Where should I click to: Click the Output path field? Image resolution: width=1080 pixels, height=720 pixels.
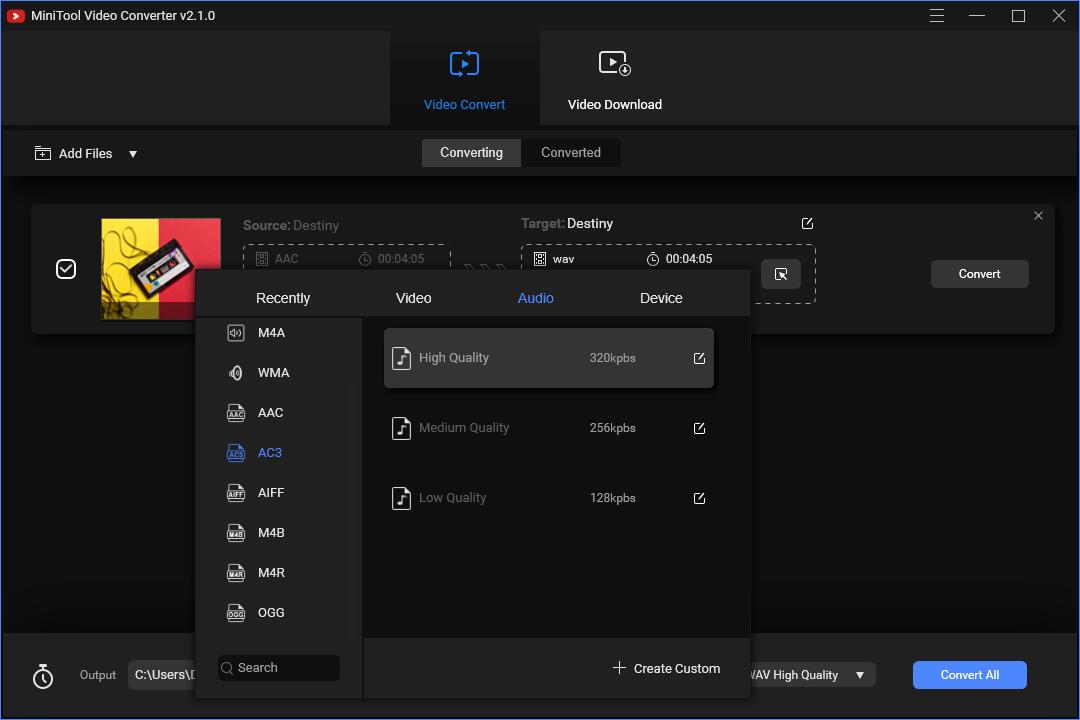click(164, 675)
